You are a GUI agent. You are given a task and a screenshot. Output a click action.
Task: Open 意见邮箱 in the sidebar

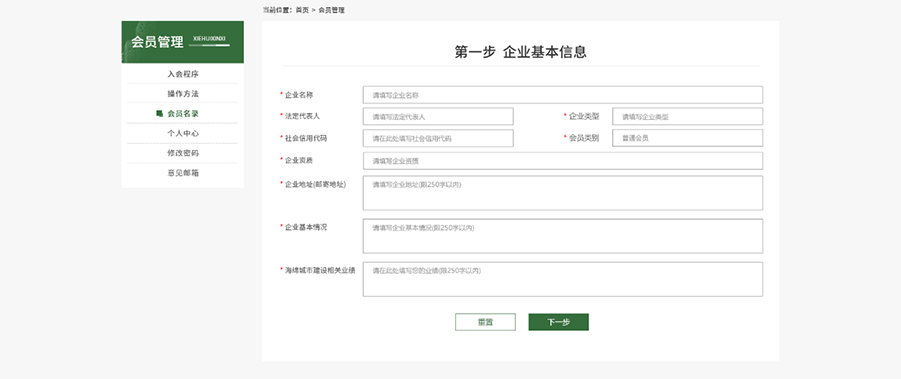pyautogui.click(x=183, y=173)
